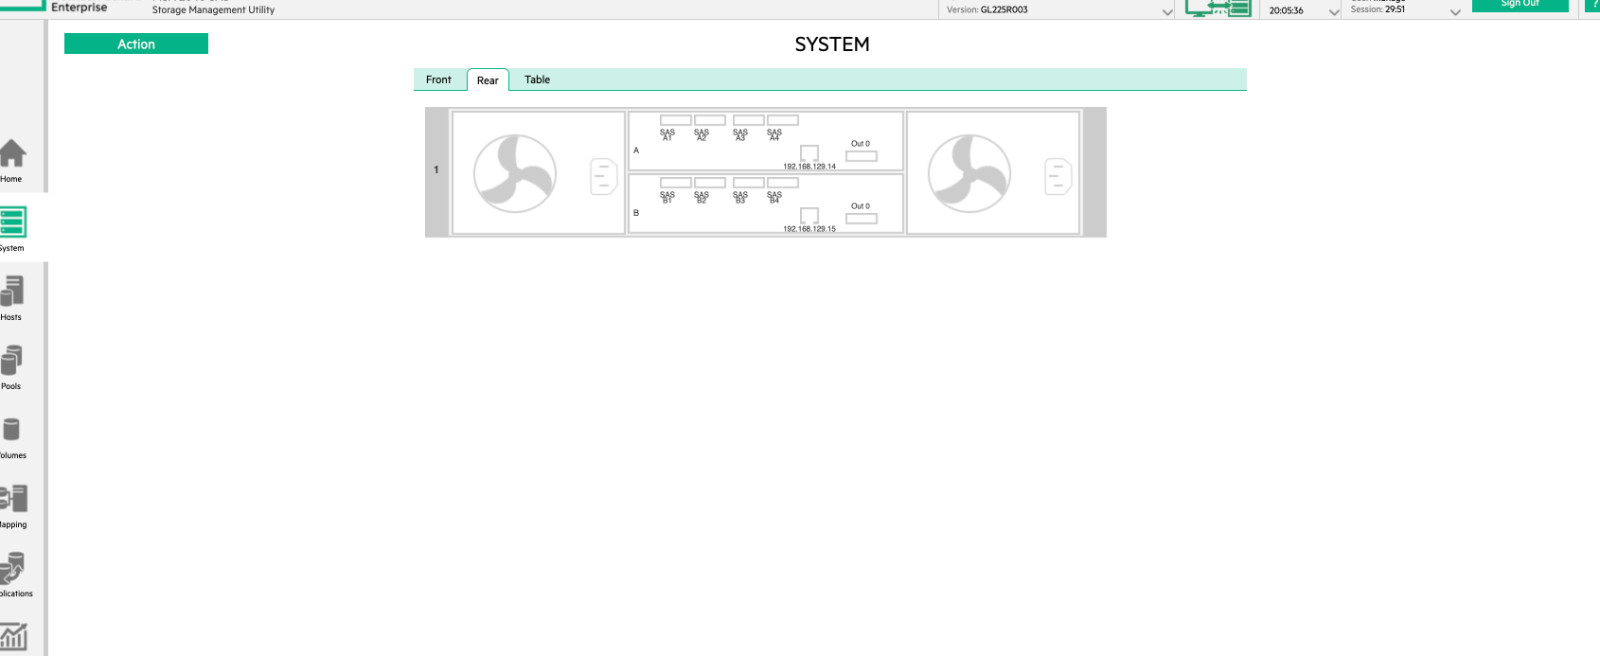This screenshot has width=1600, height=656.
Task: Select SAS port A2 on controller A
Action: click(710, 120)
